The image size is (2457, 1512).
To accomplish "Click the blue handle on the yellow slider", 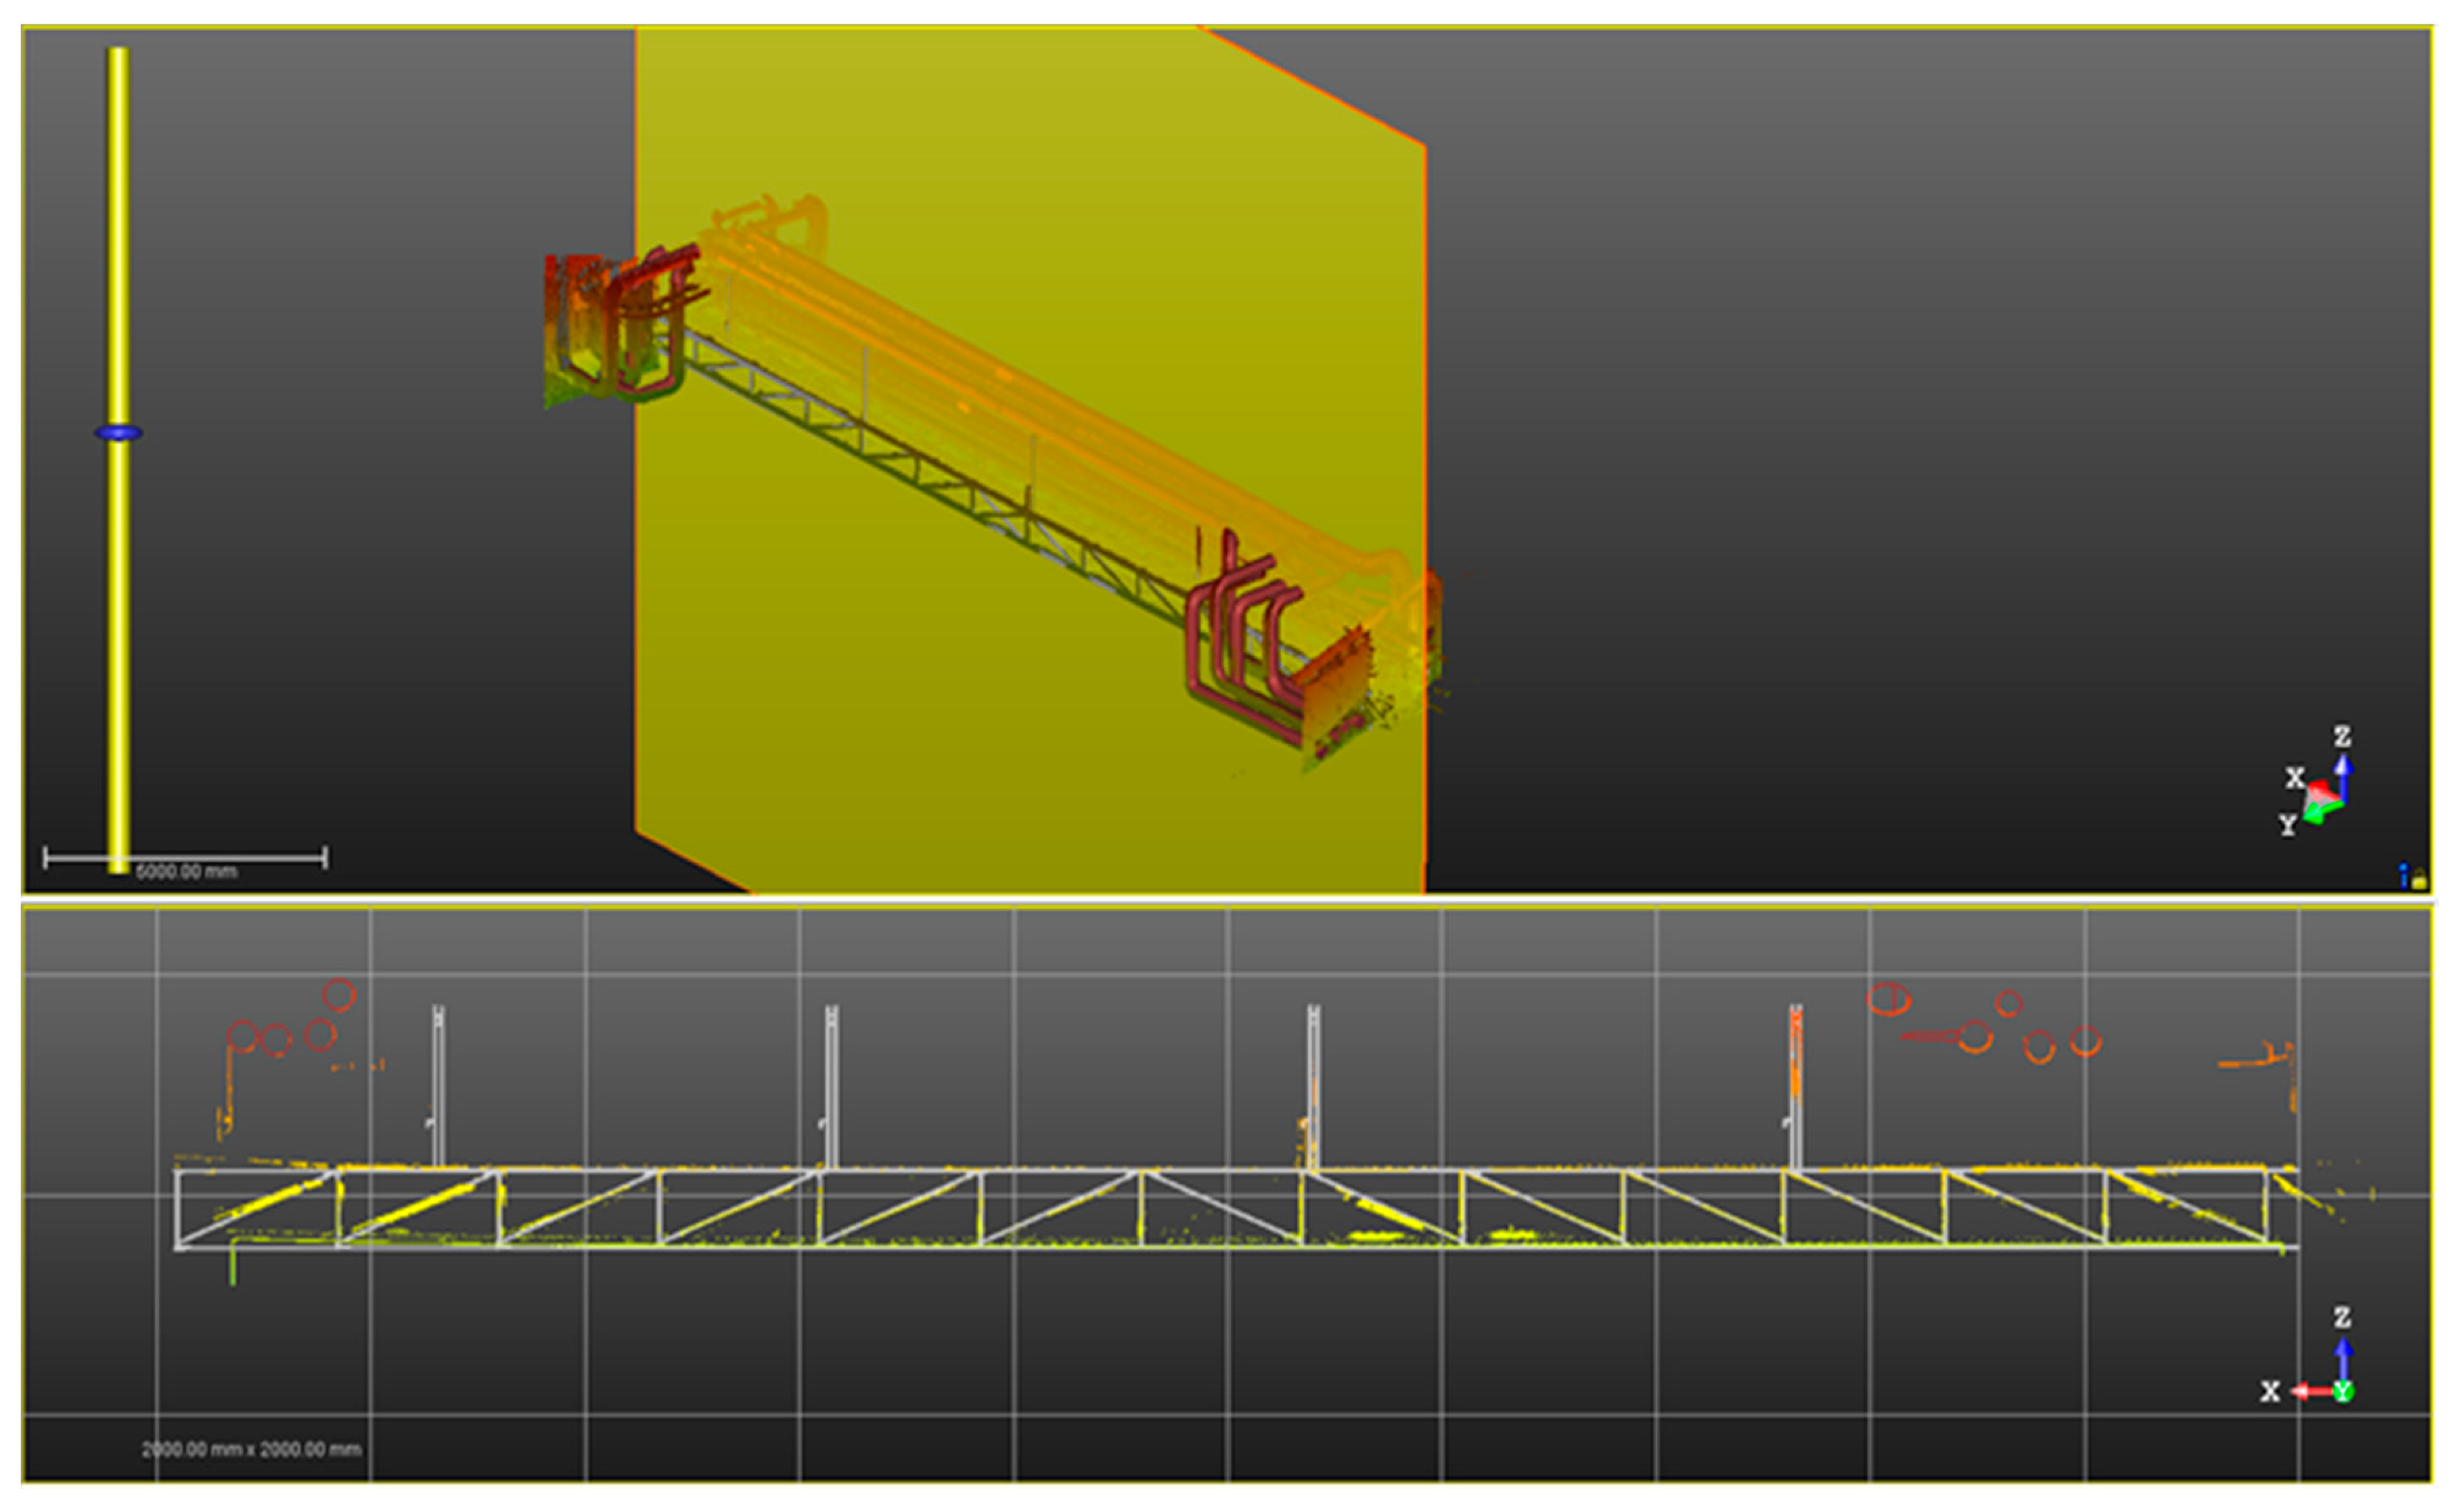I will pyautogui.click(x=118, y=433).
